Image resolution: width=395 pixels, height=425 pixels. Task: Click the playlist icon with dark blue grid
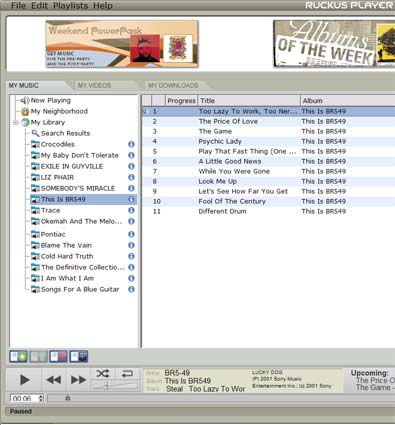(79, 357)
